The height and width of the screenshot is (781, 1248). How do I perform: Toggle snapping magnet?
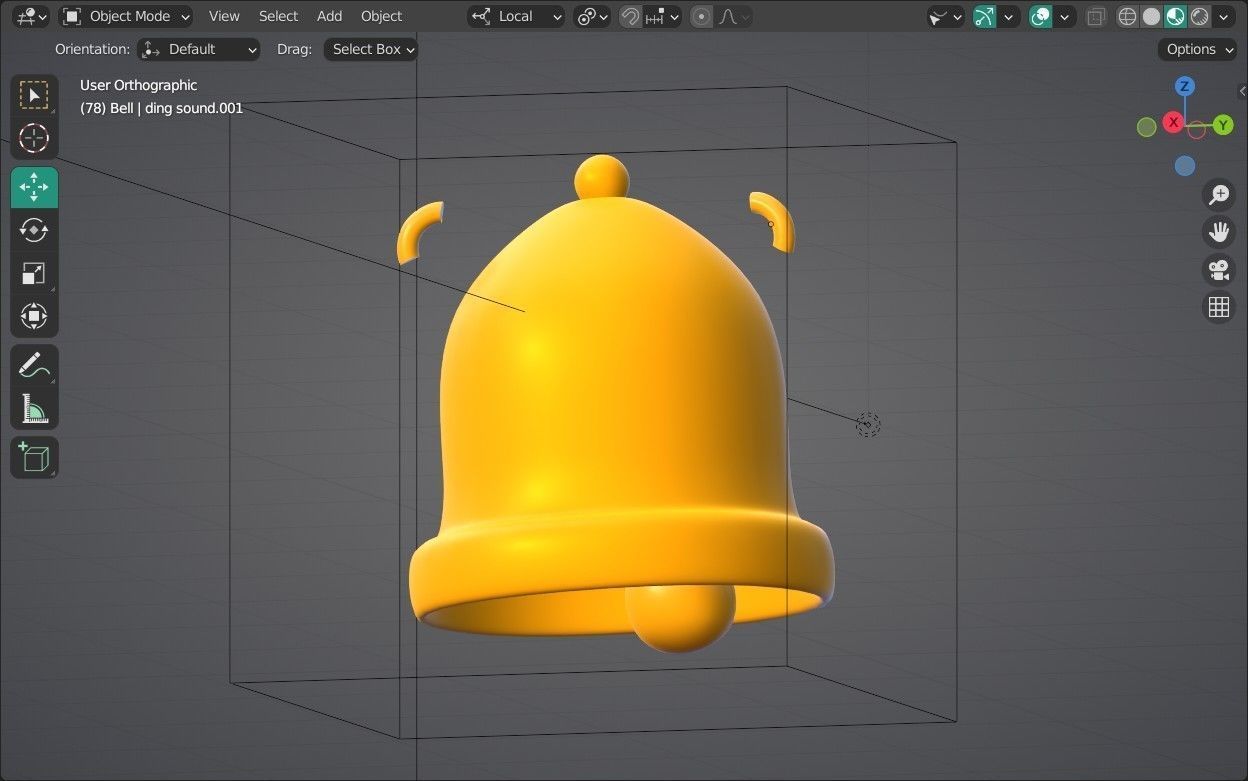(x=630, y=16)
